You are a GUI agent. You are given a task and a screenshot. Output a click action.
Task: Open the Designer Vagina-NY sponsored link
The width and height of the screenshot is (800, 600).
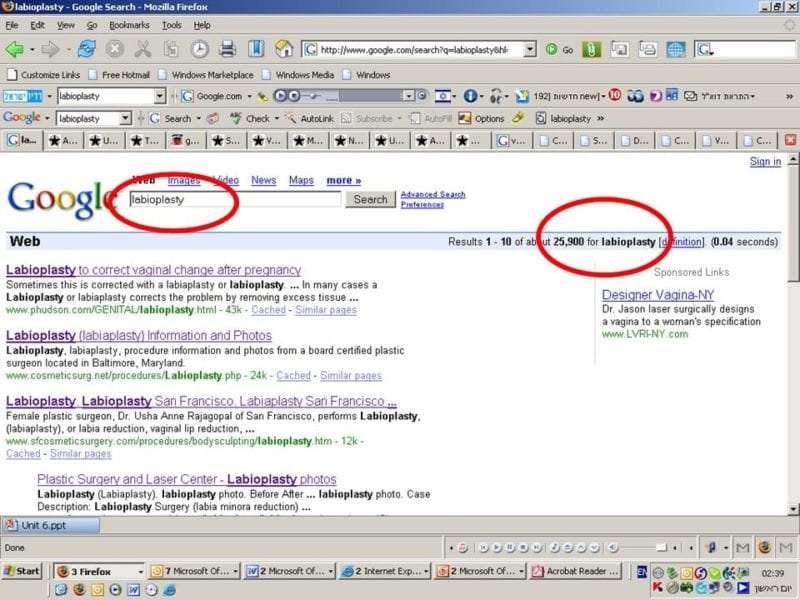point(657,295)
